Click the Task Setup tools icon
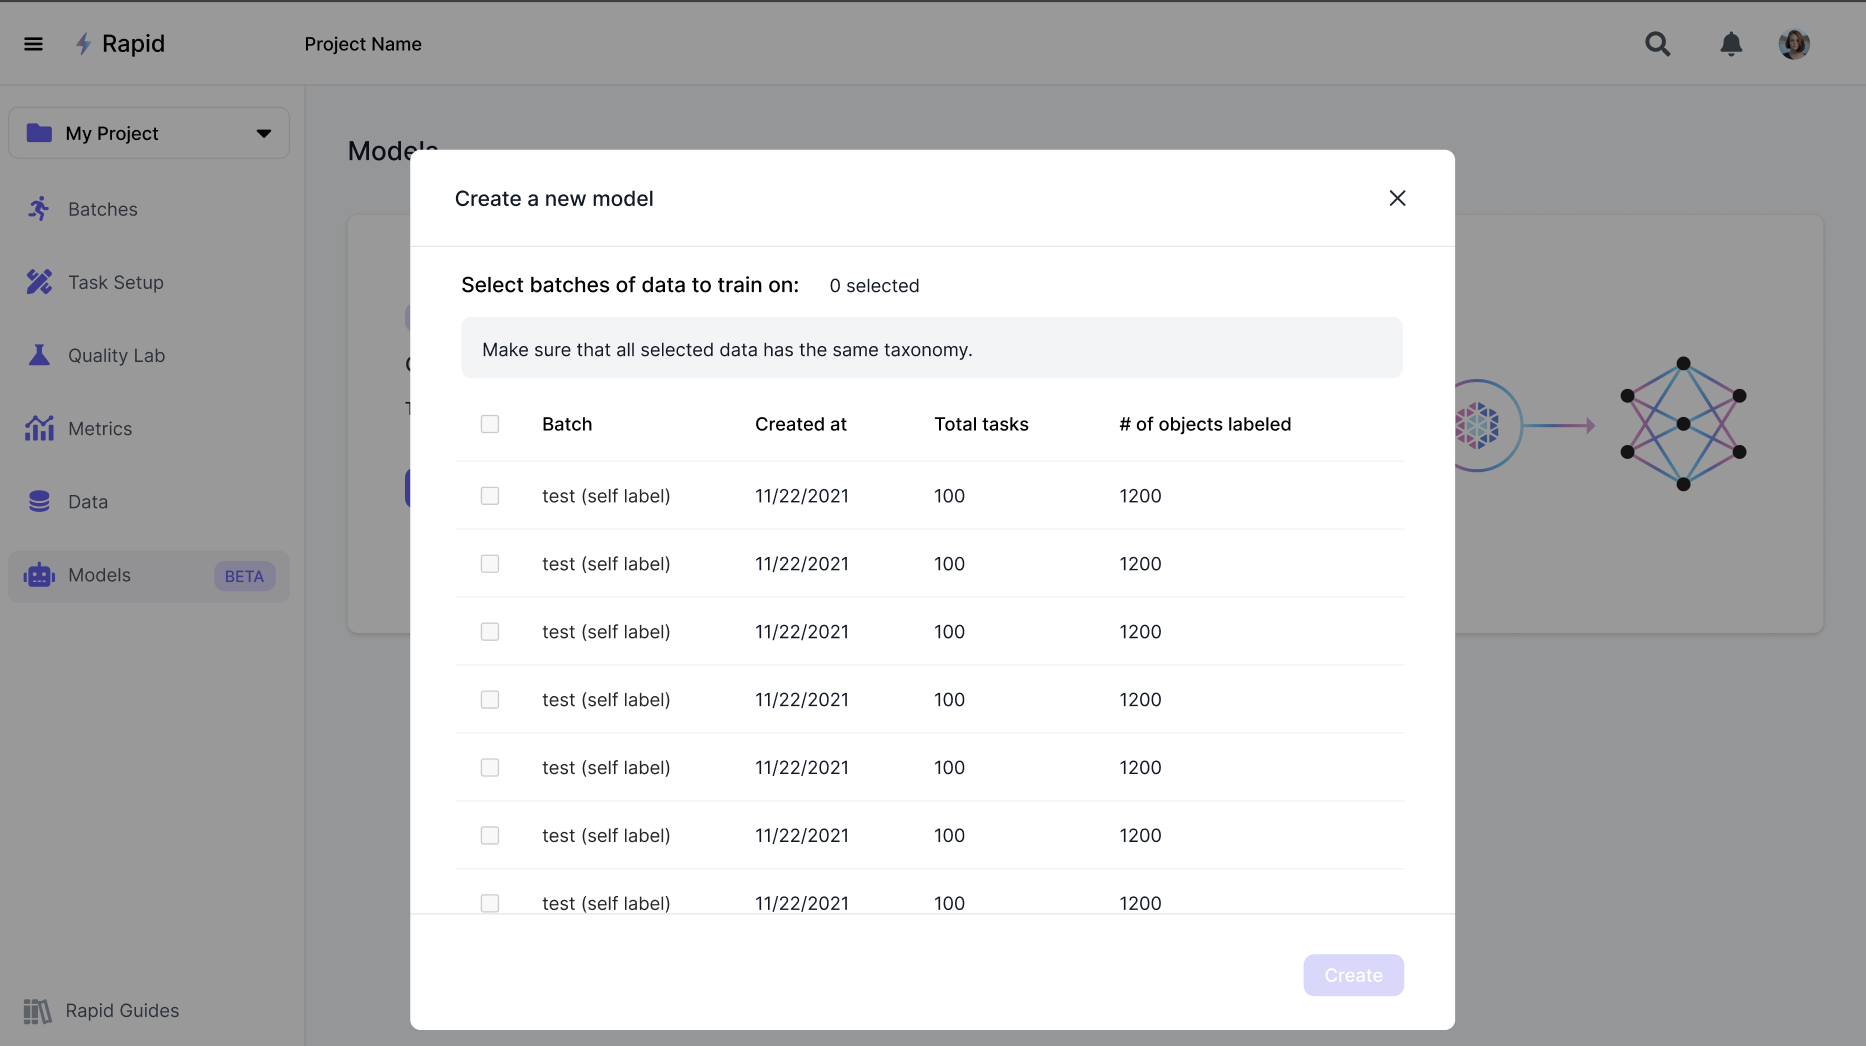Viewport: 1866px width, 1046px height. (39, 282)
